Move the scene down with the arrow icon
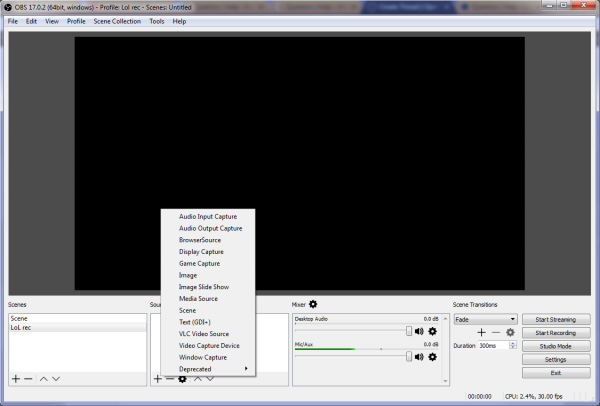The height and width of the screenshot is (406, 600). coord(56,379)
